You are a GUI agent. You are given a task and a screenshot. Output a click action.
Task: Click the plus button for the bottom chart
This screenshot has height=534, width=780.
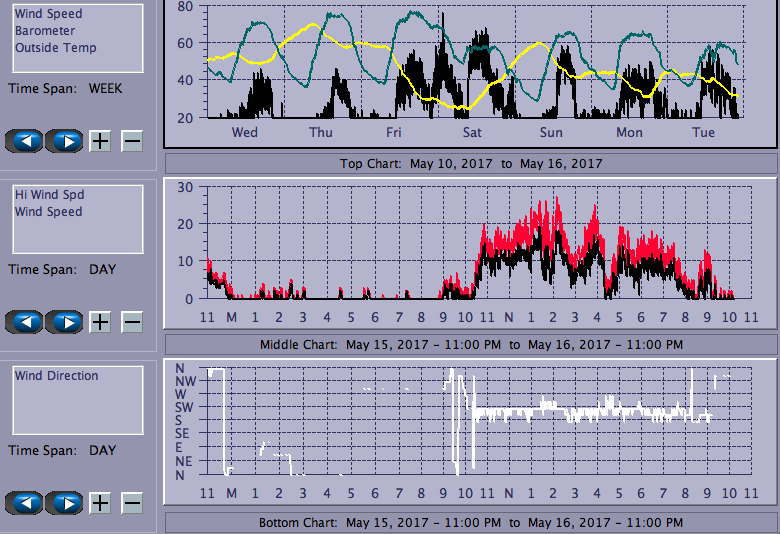tap(100, 502)
